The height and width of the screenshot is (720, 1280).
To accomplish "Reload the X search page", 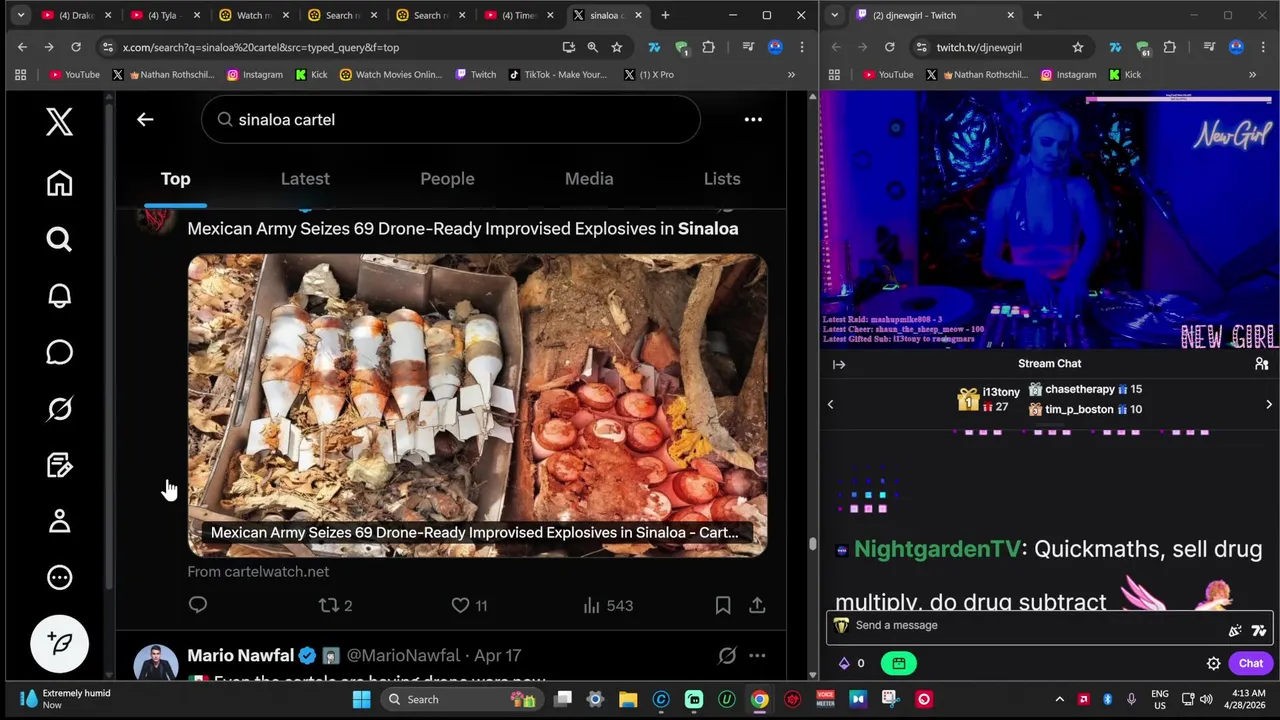I will pos(75,47).
